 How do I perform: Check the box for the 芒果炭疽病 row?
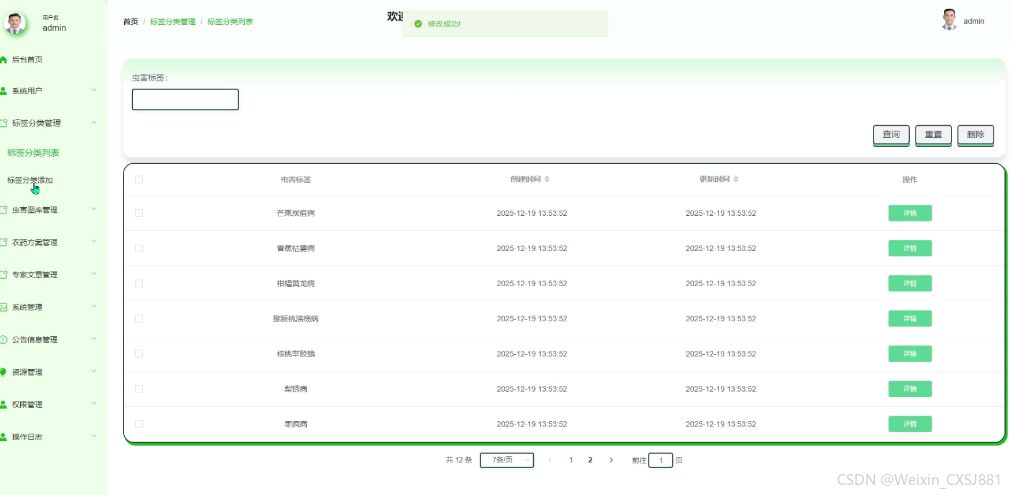tap(139, 213)
